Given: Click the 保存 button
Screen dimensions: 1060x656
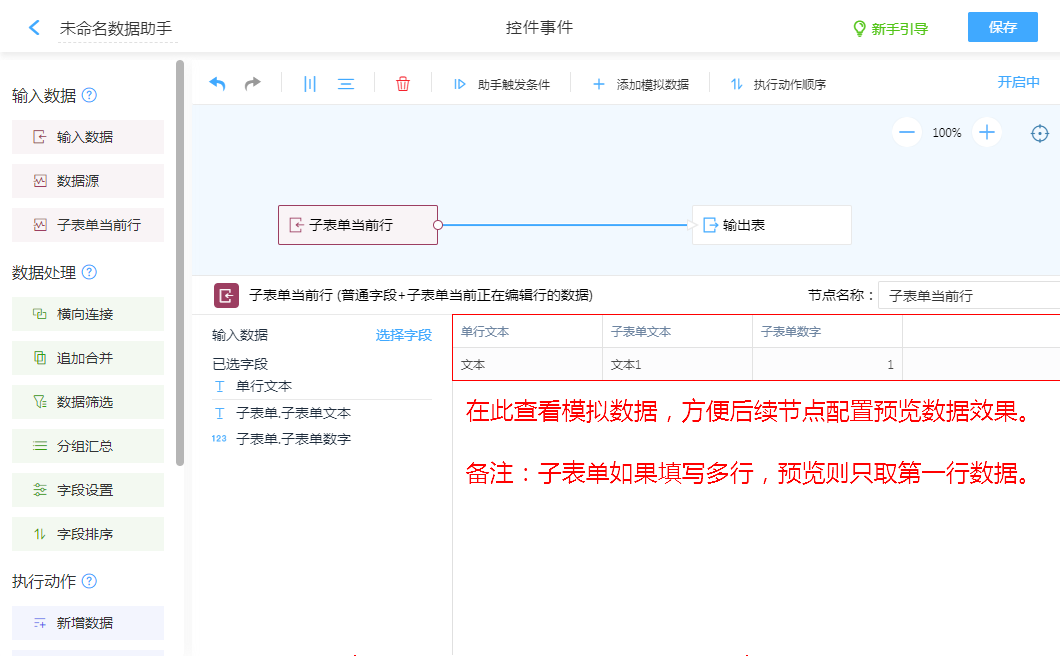Looking at the screenshot, I should [1002, 27].
